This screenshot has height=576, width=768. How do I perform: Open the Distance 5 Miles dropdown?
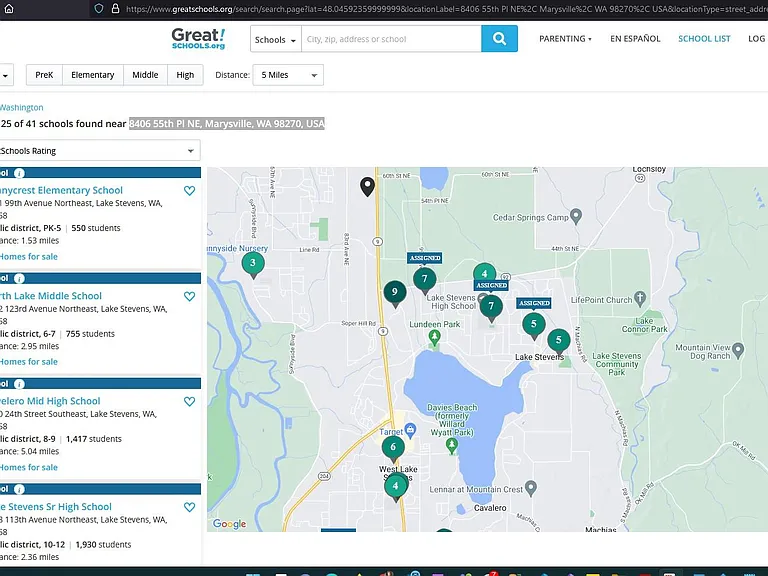pos(288,75)
